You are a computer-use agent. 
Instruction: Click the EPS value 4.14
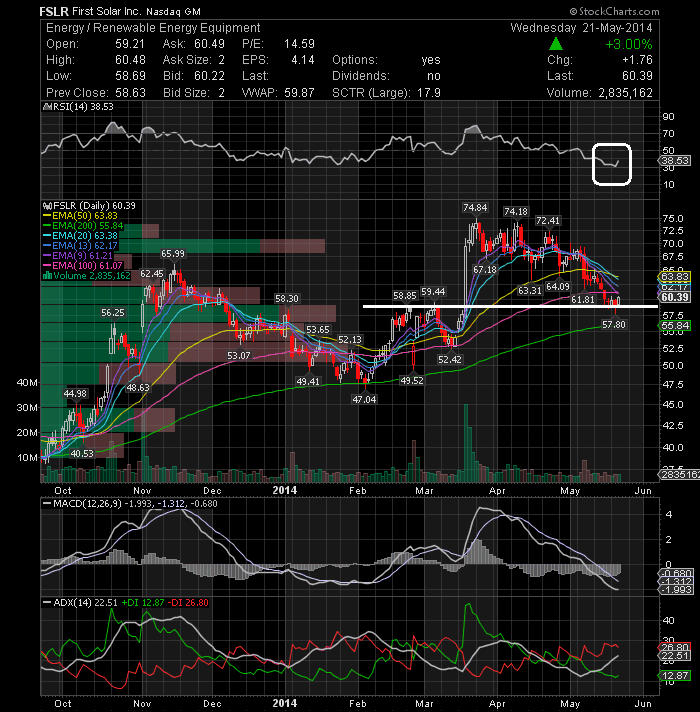(x=303, y=60)
